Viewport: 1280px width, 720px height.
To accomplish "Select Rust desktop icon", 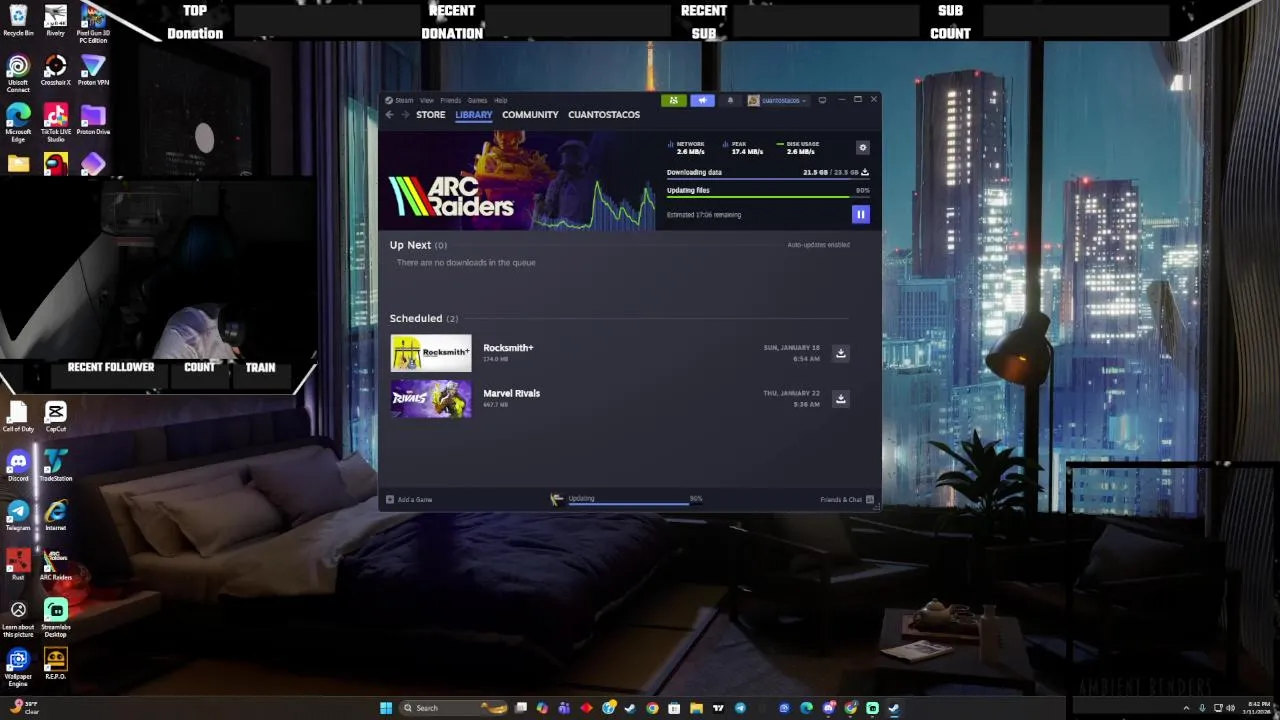I will [x=18, y=564].
